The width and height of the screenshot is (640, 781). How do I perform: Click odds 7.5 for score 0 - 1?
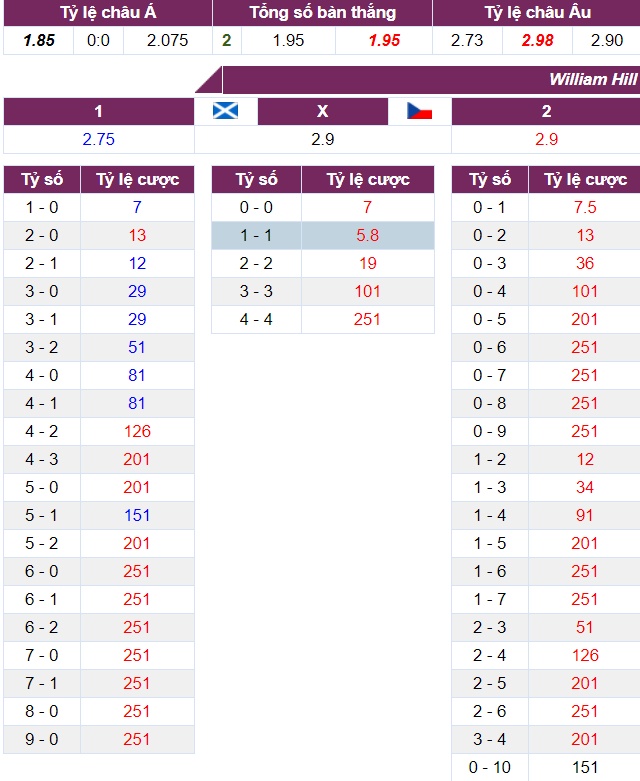(585, 208)
